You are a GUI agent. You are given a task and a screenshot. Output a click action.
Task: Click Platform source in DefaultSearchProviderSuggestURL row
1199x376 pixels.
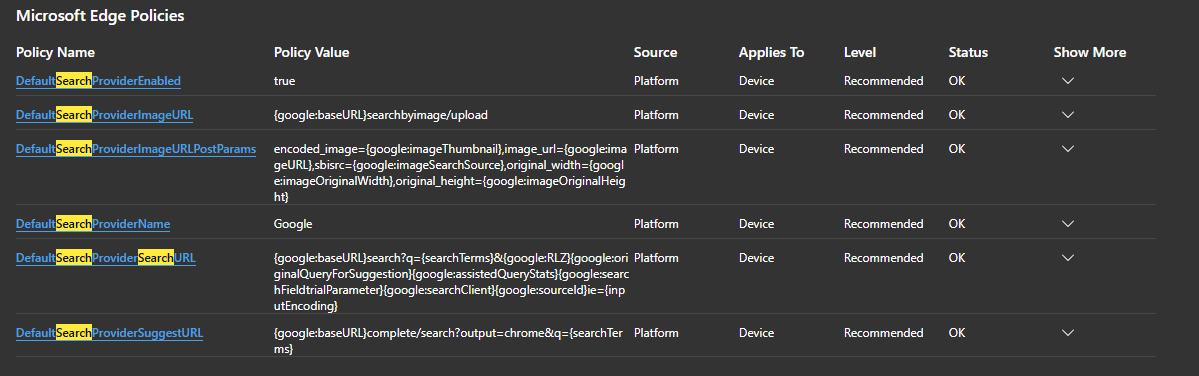pyautogui.click(x=656, y=333)
